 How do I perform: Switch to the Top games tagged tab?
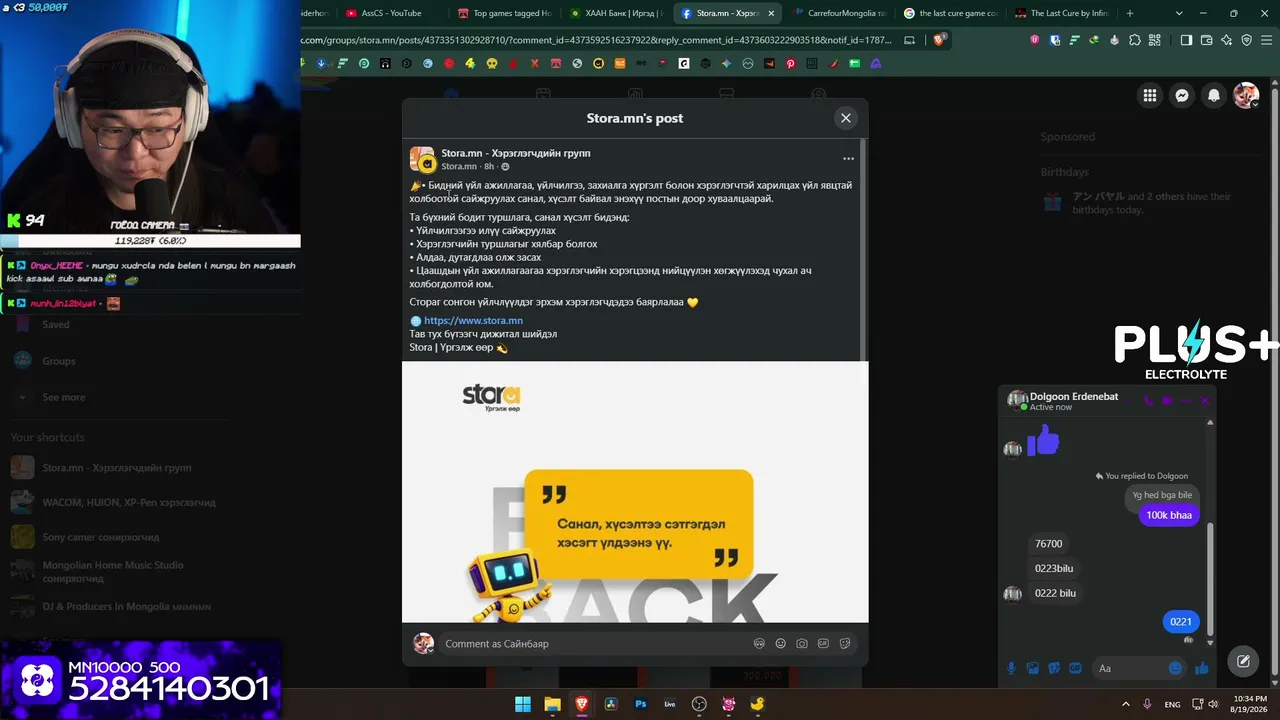(x=504, y=13)
